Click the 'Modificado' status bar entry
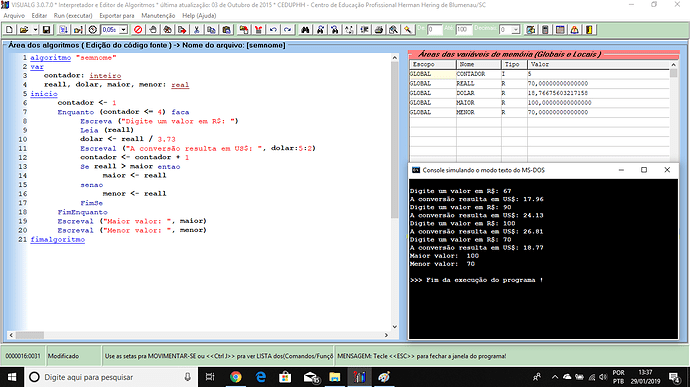Screen dimensions: 690x387 point(63,356)
